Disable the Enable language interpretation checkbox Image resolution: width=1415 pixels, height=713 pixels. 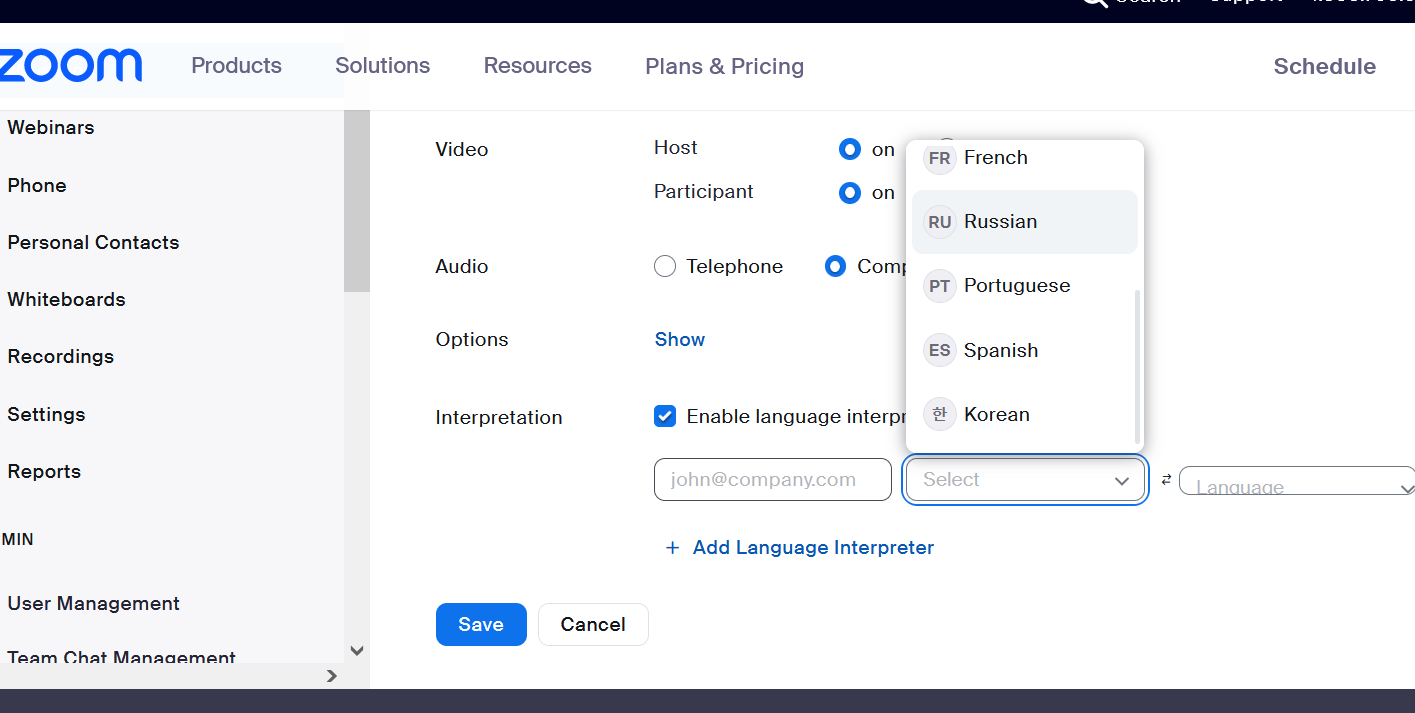[665, 415]
